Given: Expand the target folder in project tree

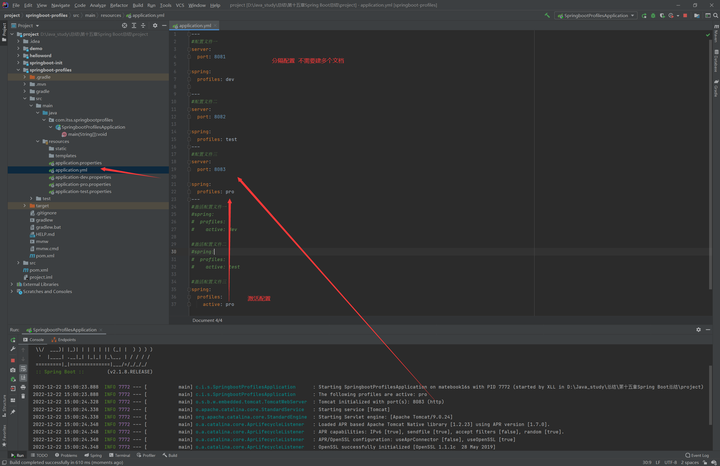Looking at the screenshot, I should point(25,205).
